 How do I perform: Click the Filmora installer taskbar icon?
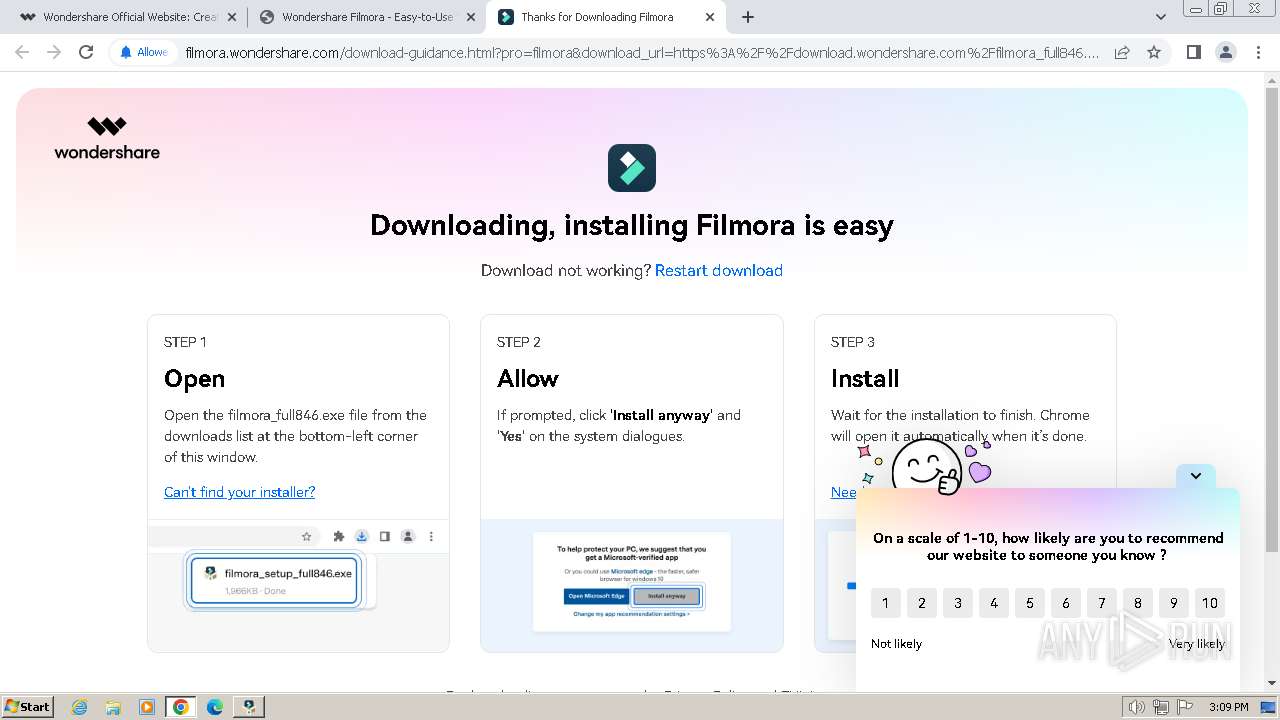coord(249,707)
